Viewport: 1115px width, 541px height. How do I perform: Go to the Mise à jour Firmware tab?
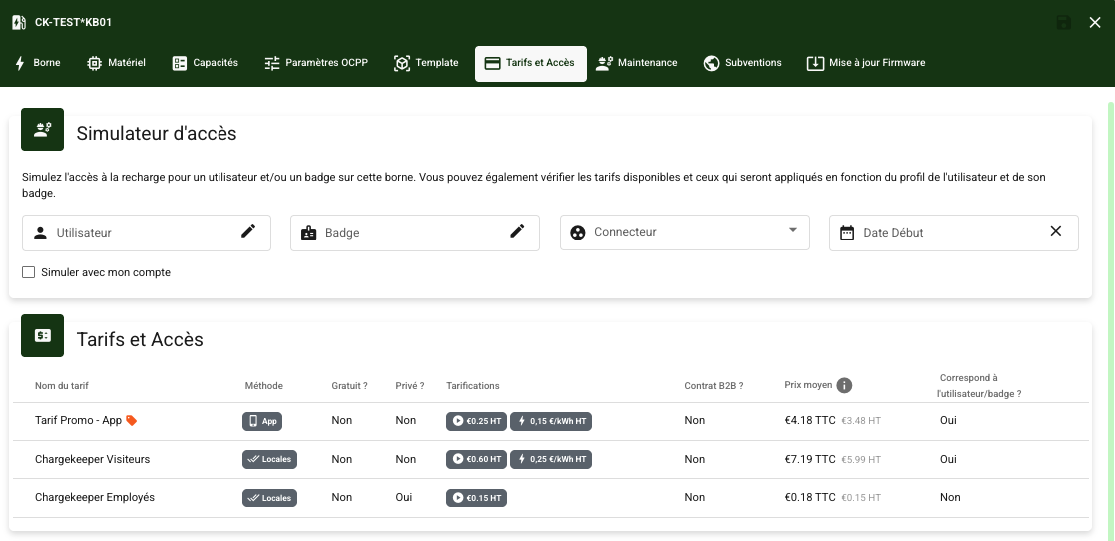point(866,63)
